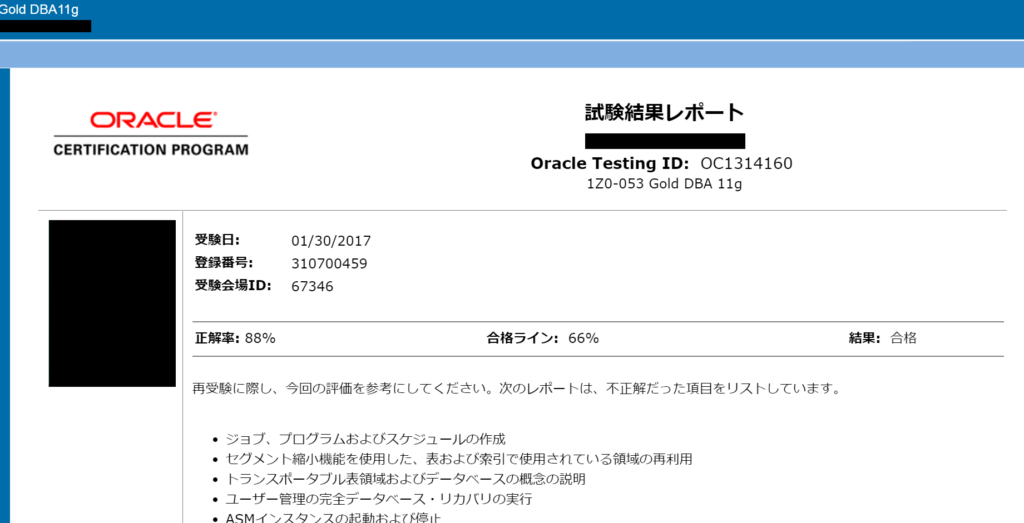1024x523 pixels.
Task: Click the '再受験に際し' advice paragraph
Action: click(x=516, y=389)
